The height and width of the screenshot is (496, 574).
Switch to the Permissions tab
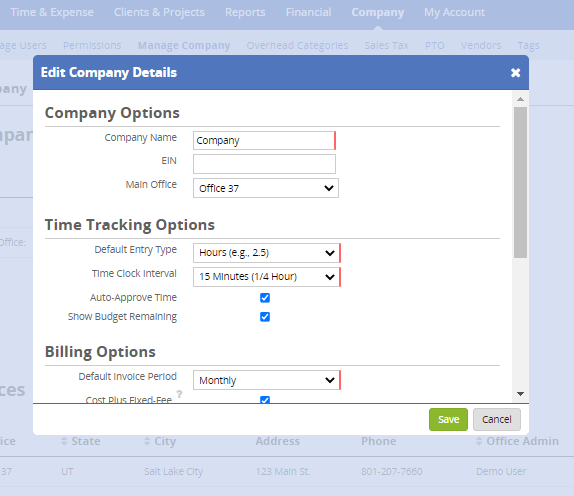(x=92, y=45)
